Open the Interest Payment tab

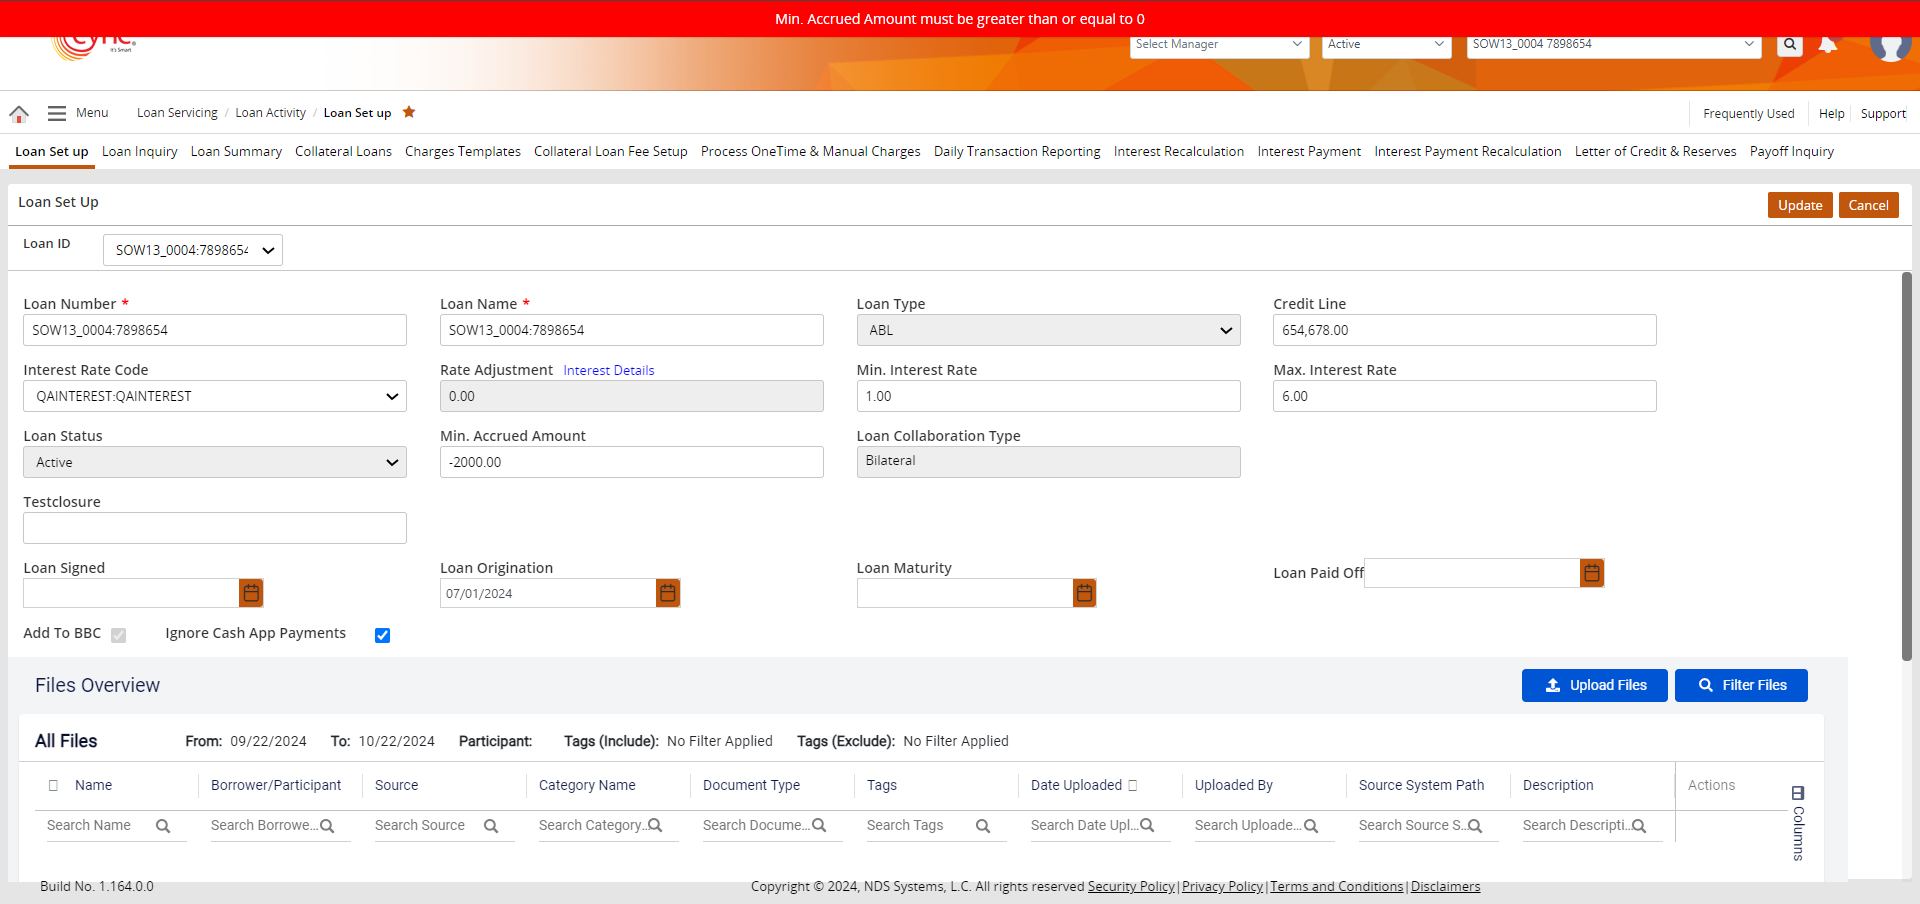[x=1309, y=152]
